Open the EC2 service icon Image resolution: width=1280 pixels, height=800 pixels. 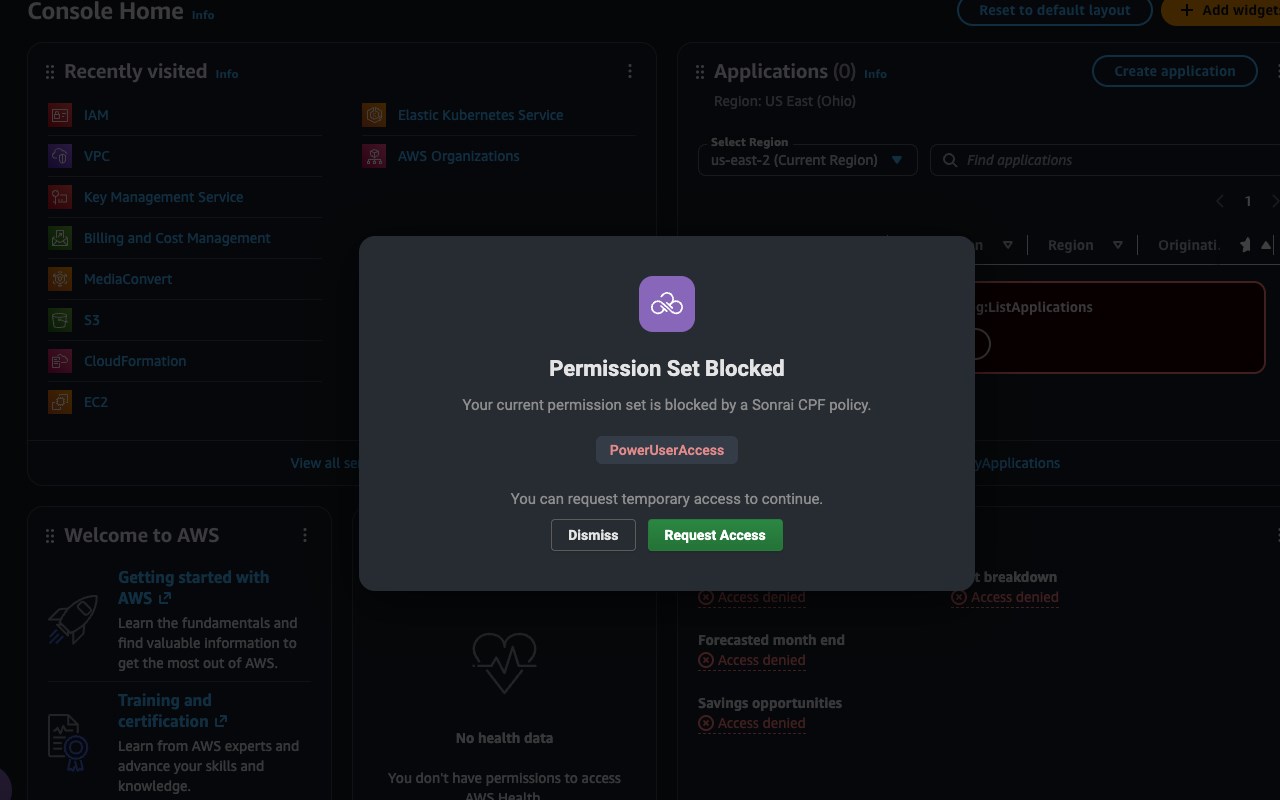point(60,402)
